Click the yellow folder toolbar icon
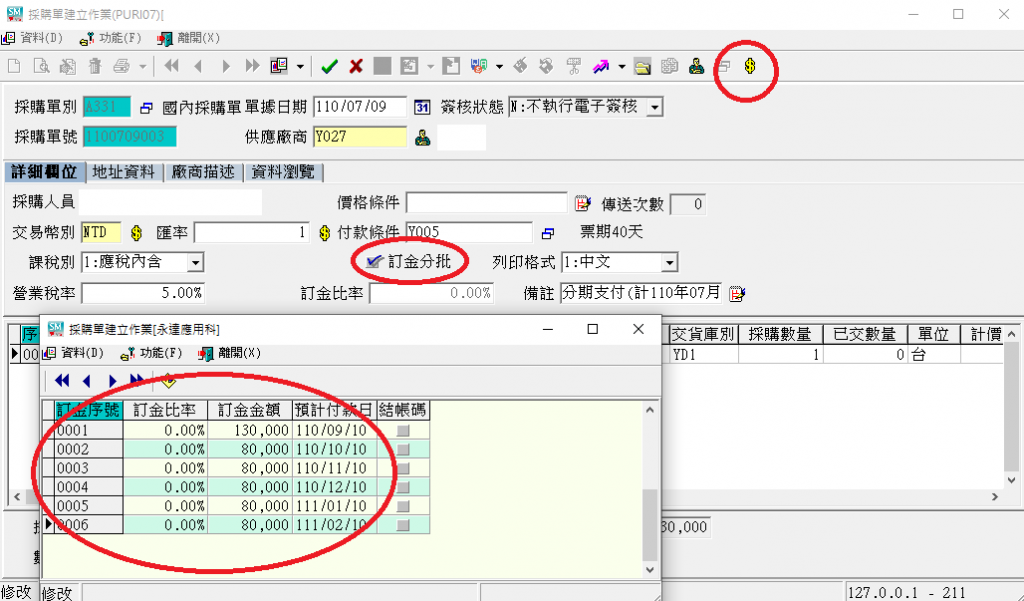The image size is (1024, 601). (643, 67)
